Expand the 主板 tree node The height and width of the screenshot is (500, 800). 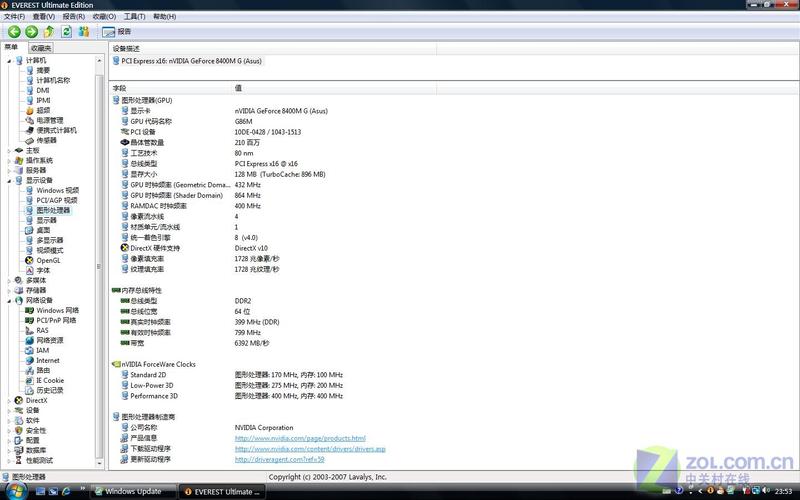point(9,151)
